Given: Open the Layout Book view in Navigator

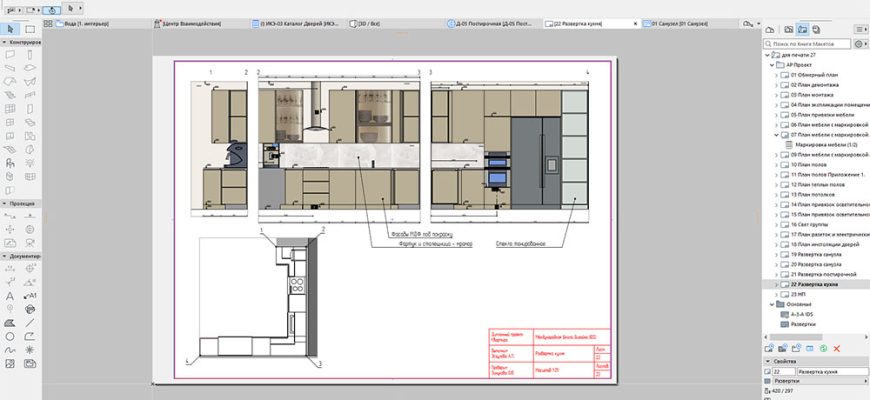Looking at the screenshot, I should (803, 31).
